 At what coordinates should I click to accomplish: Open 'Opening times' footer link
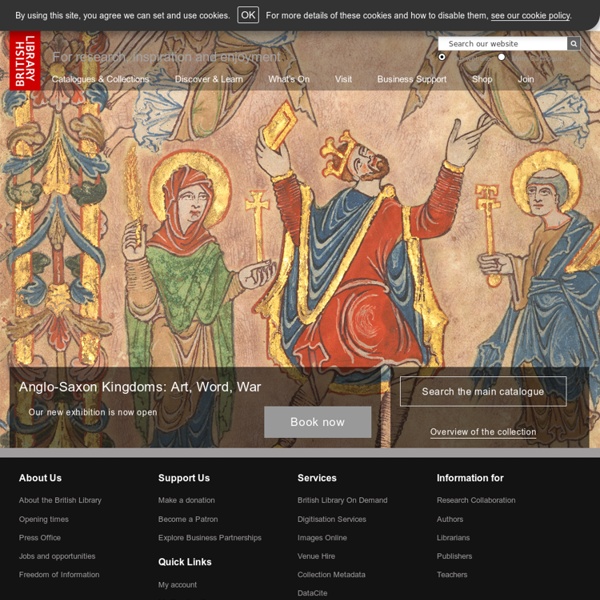click(44, 519)
